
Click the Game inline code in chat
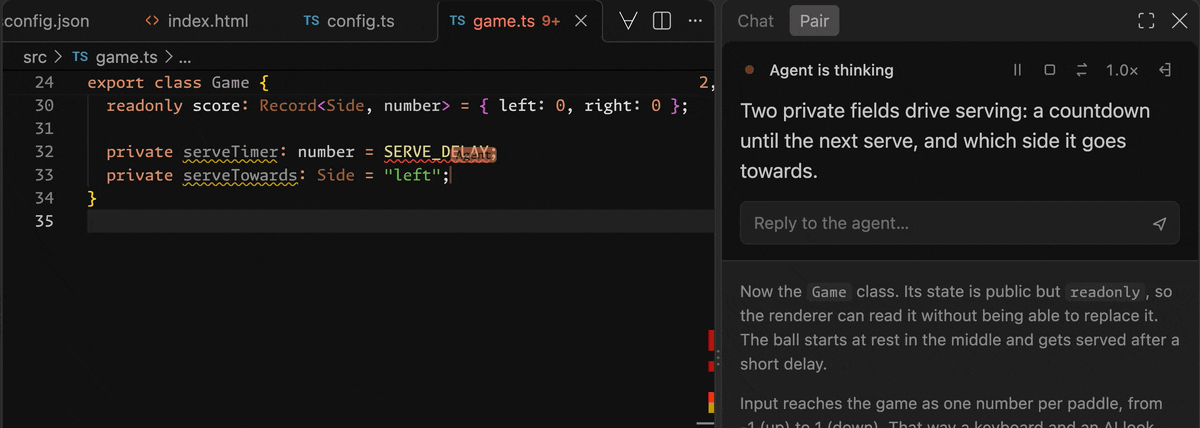[x=829, y=292]
